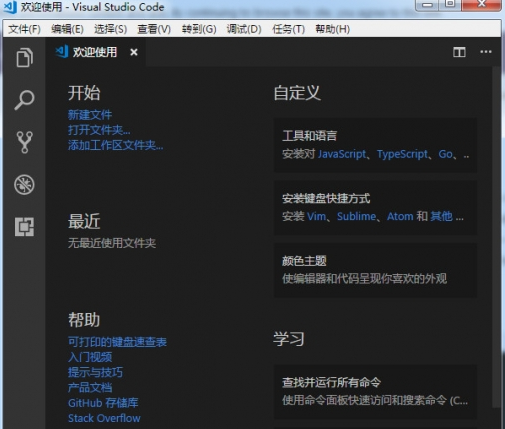
Task: Open the Debug bug icon in activity bar
Action: pos(24,184)
